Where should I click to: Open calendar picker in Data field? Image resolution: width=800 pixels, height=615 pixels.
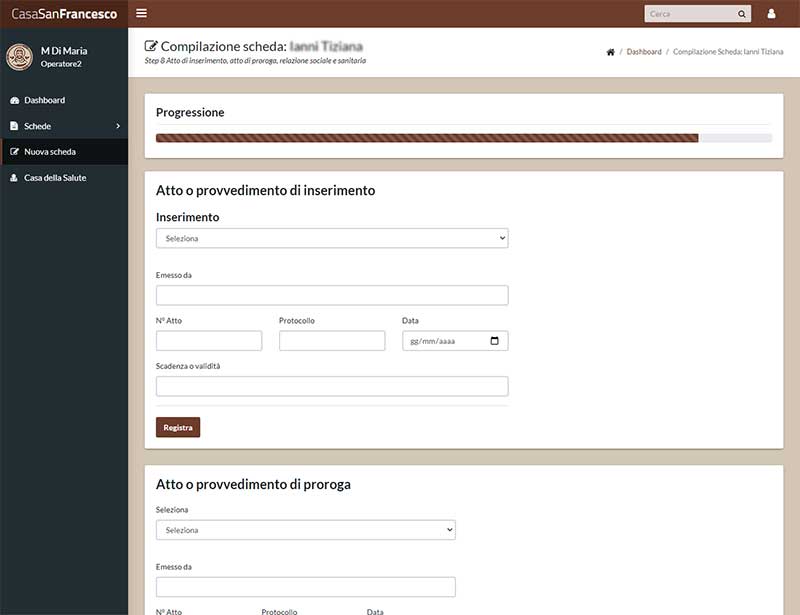[494, 340]
